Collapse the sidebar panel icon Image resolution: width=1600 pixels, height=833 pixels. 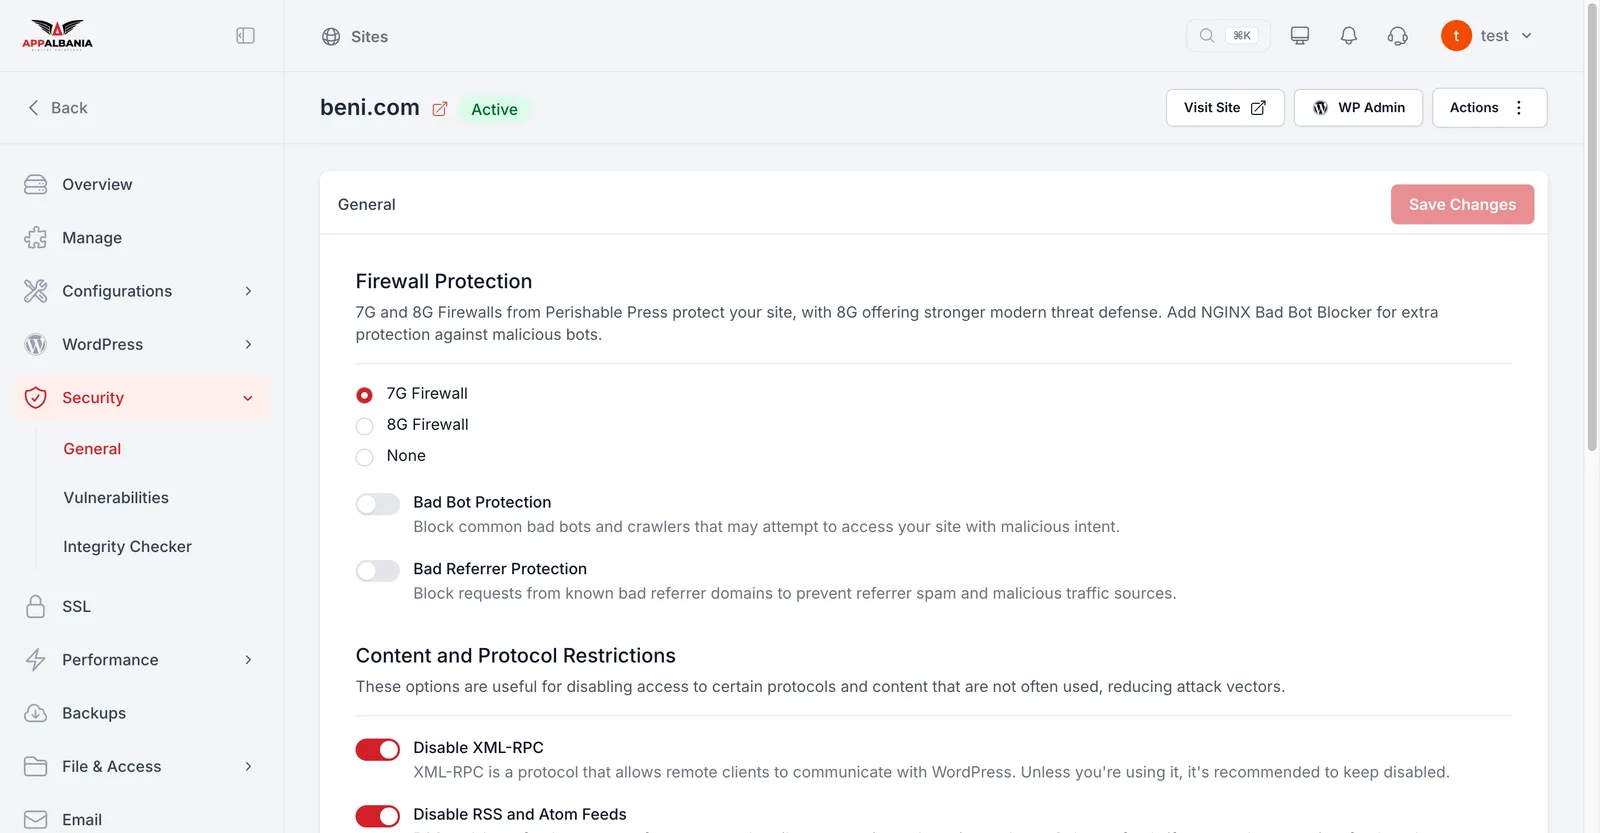click(245, 36)
